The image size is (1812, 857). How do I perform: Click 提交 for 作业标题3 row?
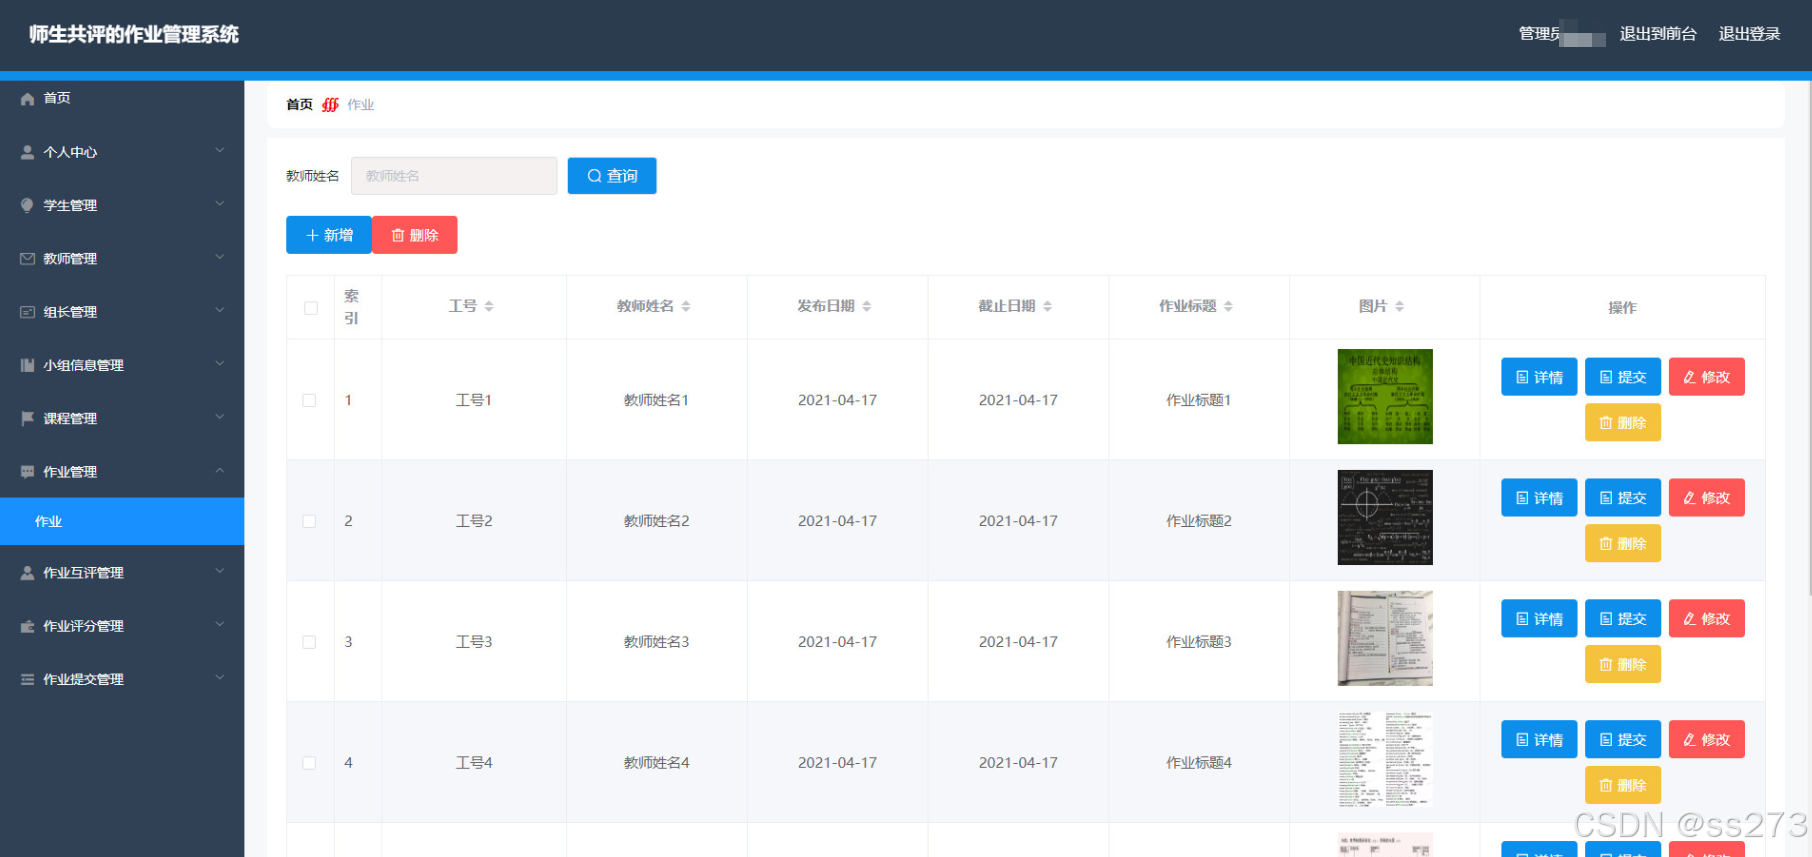(1623, 619)
